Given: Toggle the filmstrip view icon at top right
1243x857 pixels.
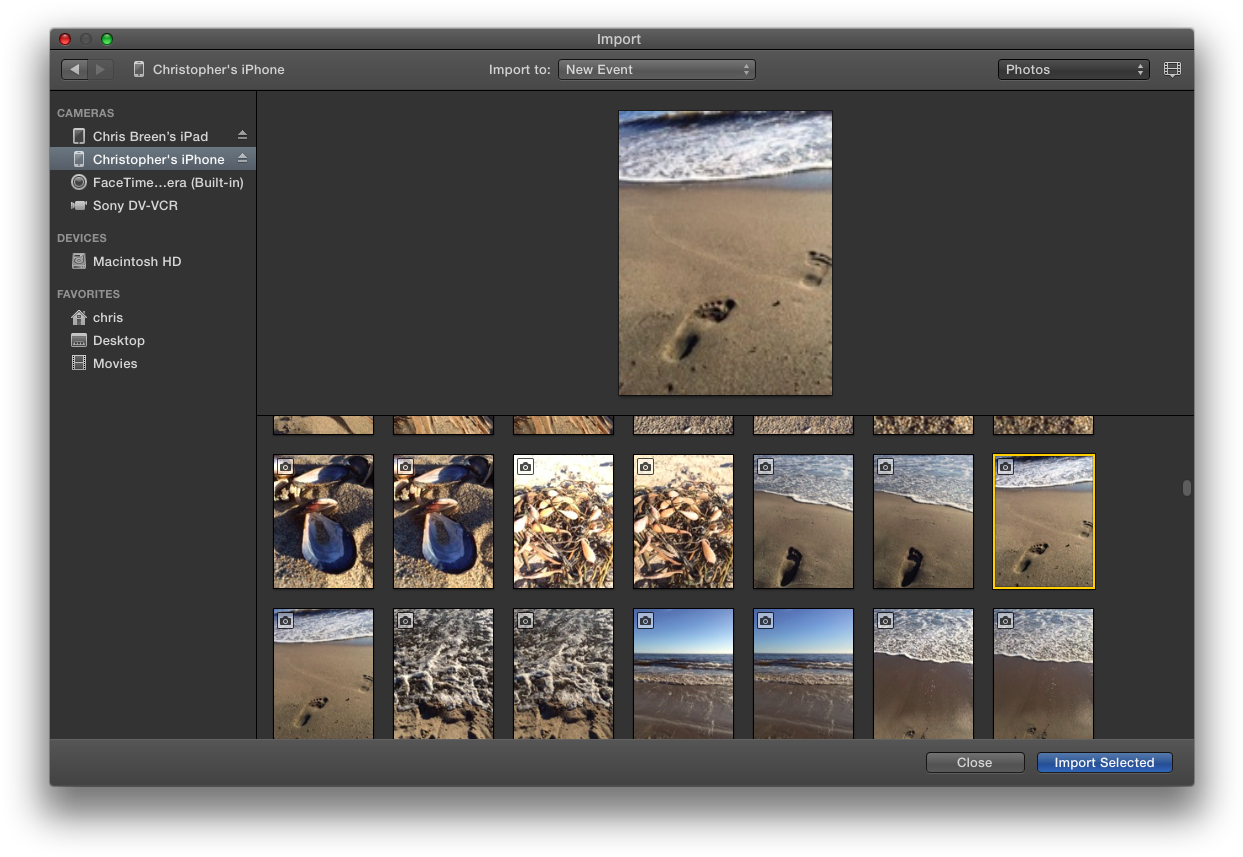Looking at the screenshot, I should click(x=1172, y=70).
